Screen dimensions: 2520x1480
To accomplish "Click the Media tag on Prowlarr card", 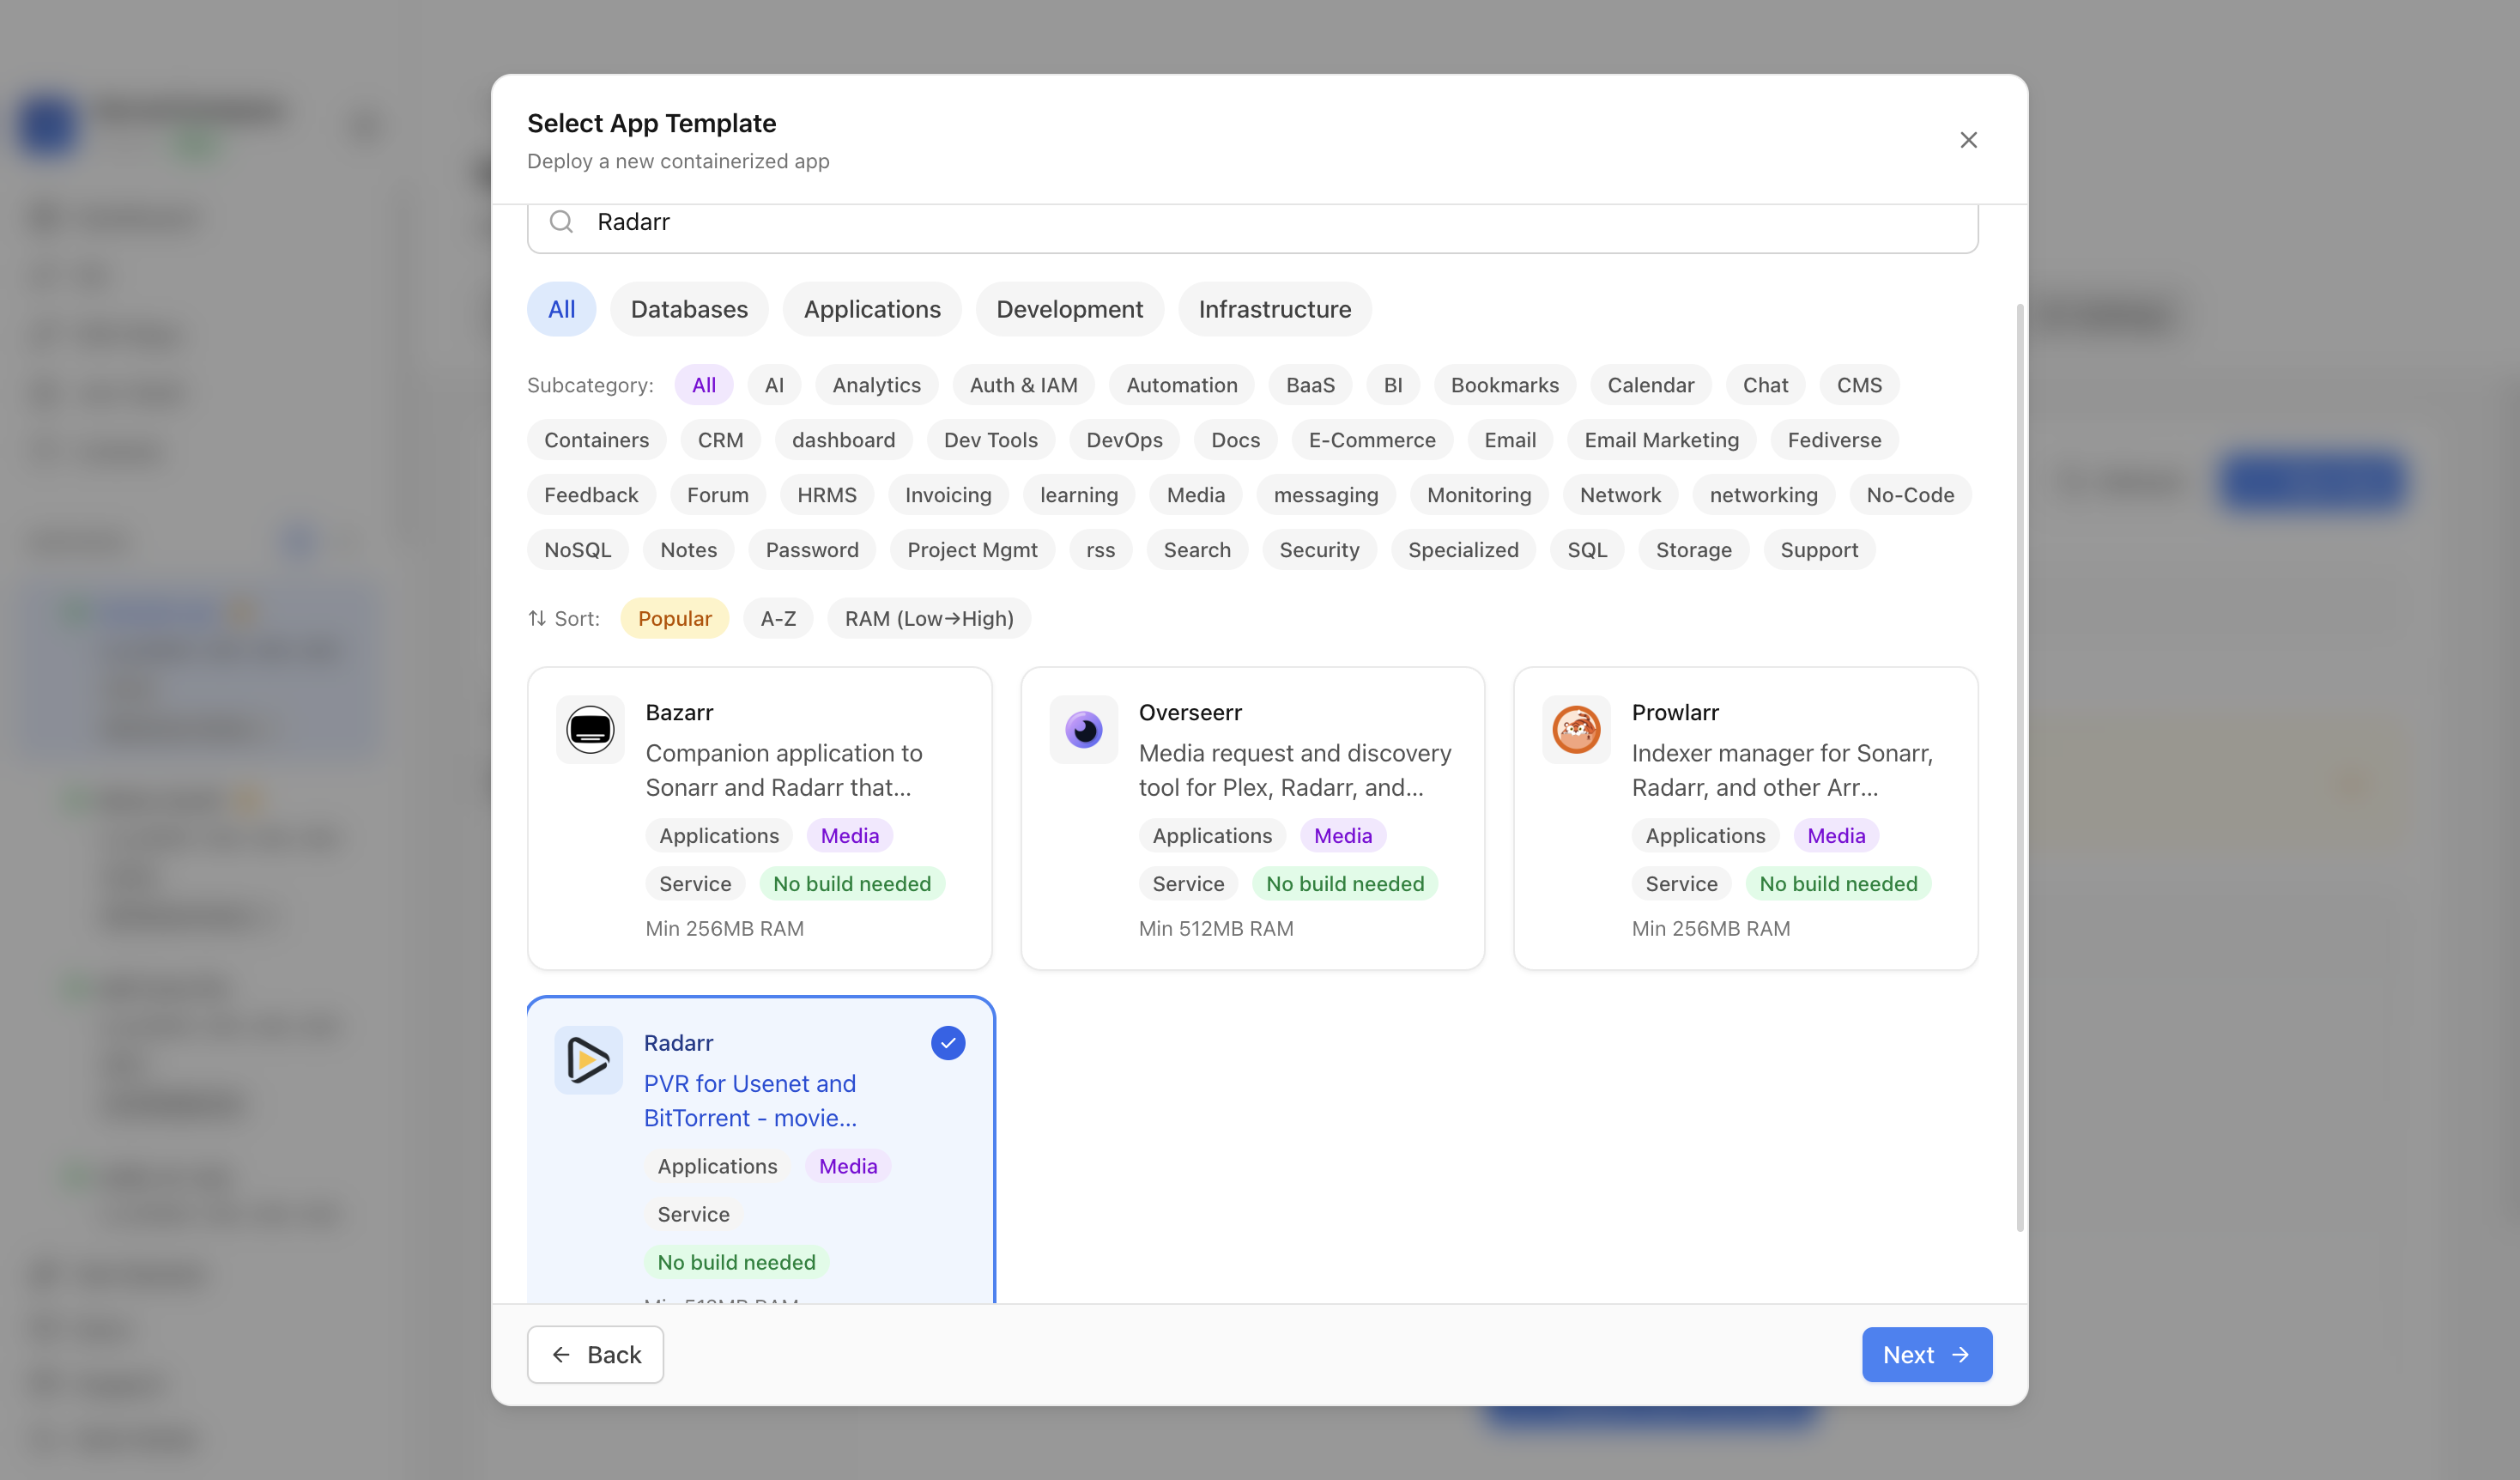I will tap(1835, 836).
